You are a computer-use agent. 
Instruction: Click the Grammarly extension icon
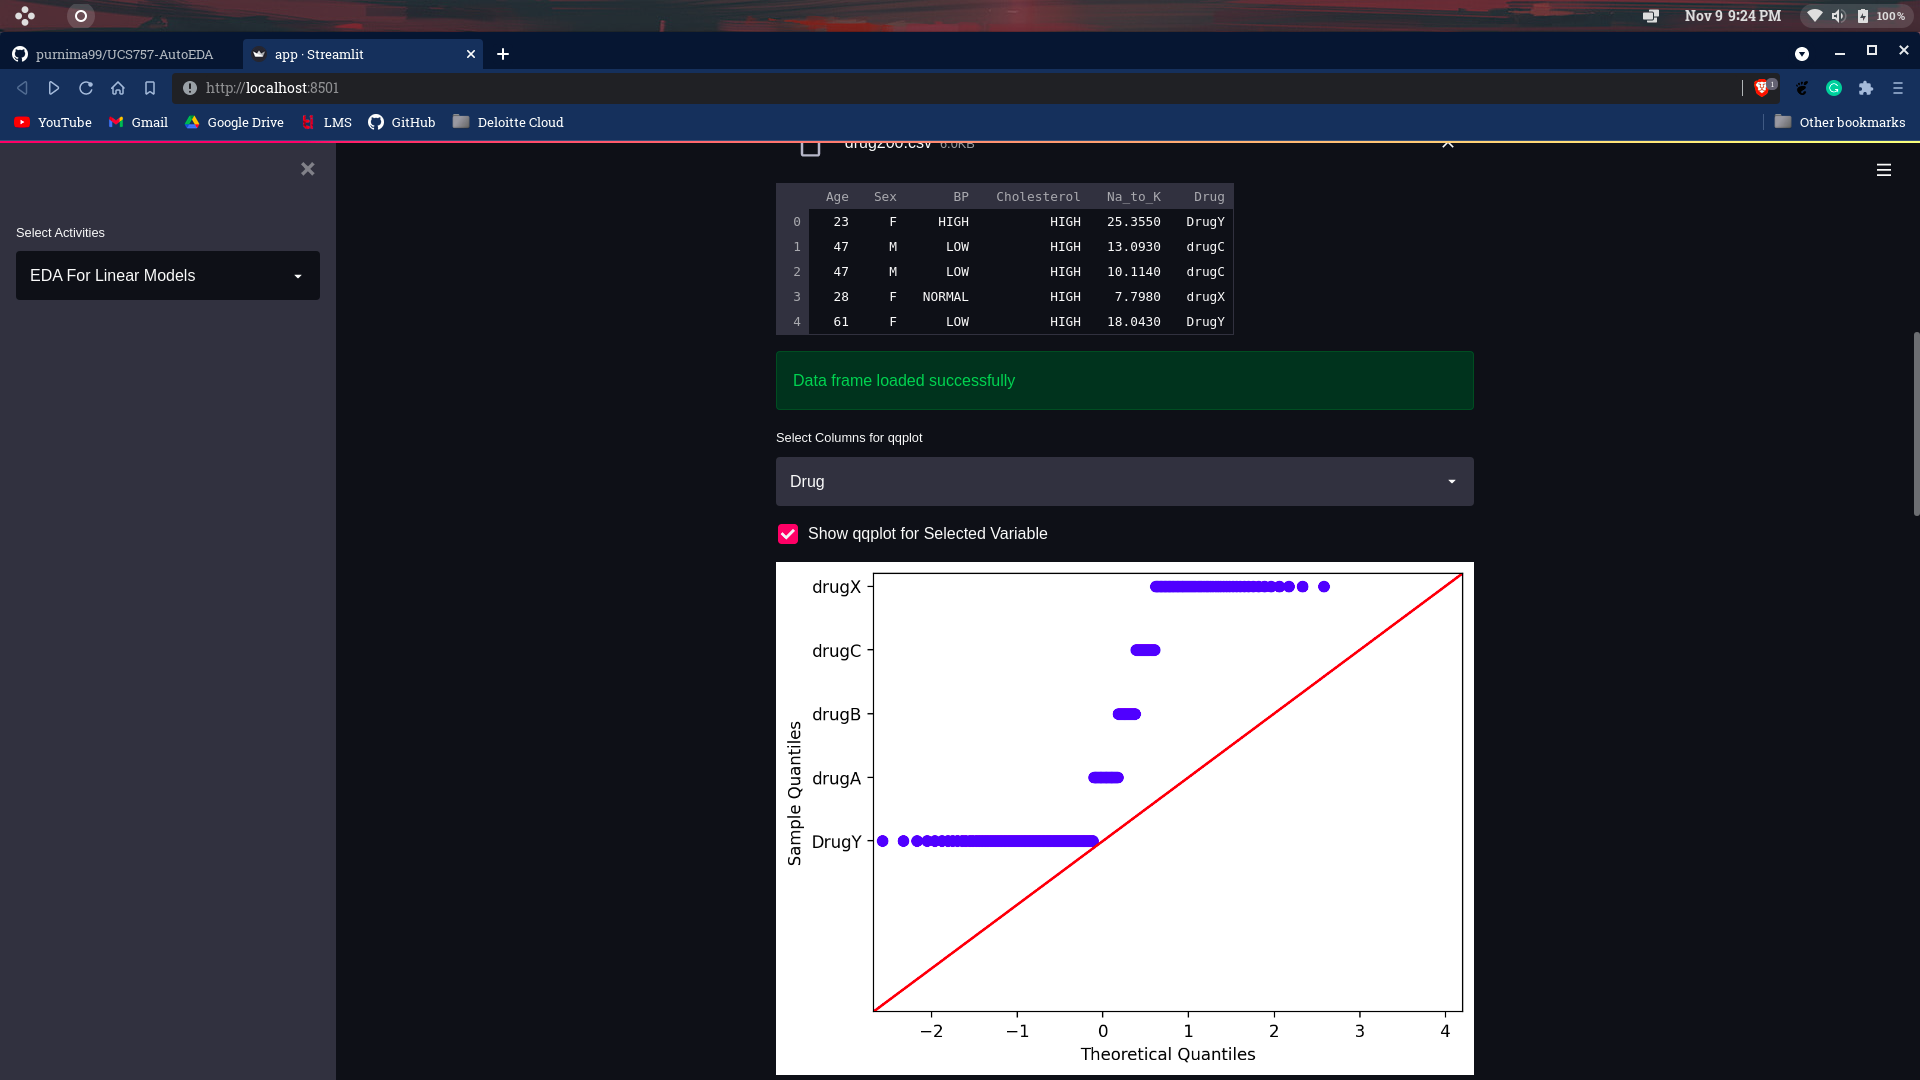1834,88
